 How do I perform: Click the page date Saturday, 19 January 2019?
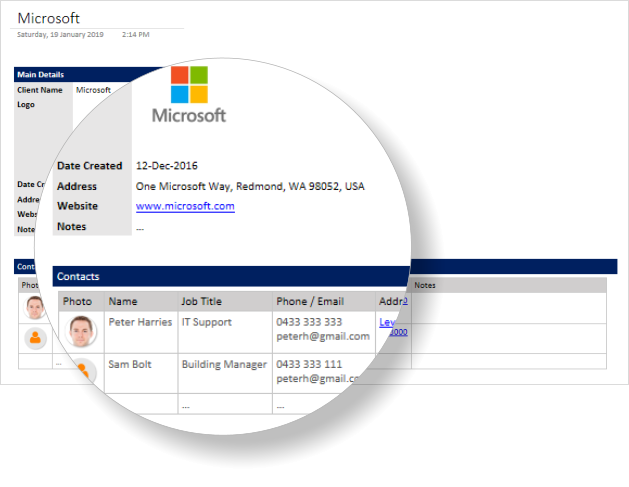pyautogui.click(x=60, y=34)
